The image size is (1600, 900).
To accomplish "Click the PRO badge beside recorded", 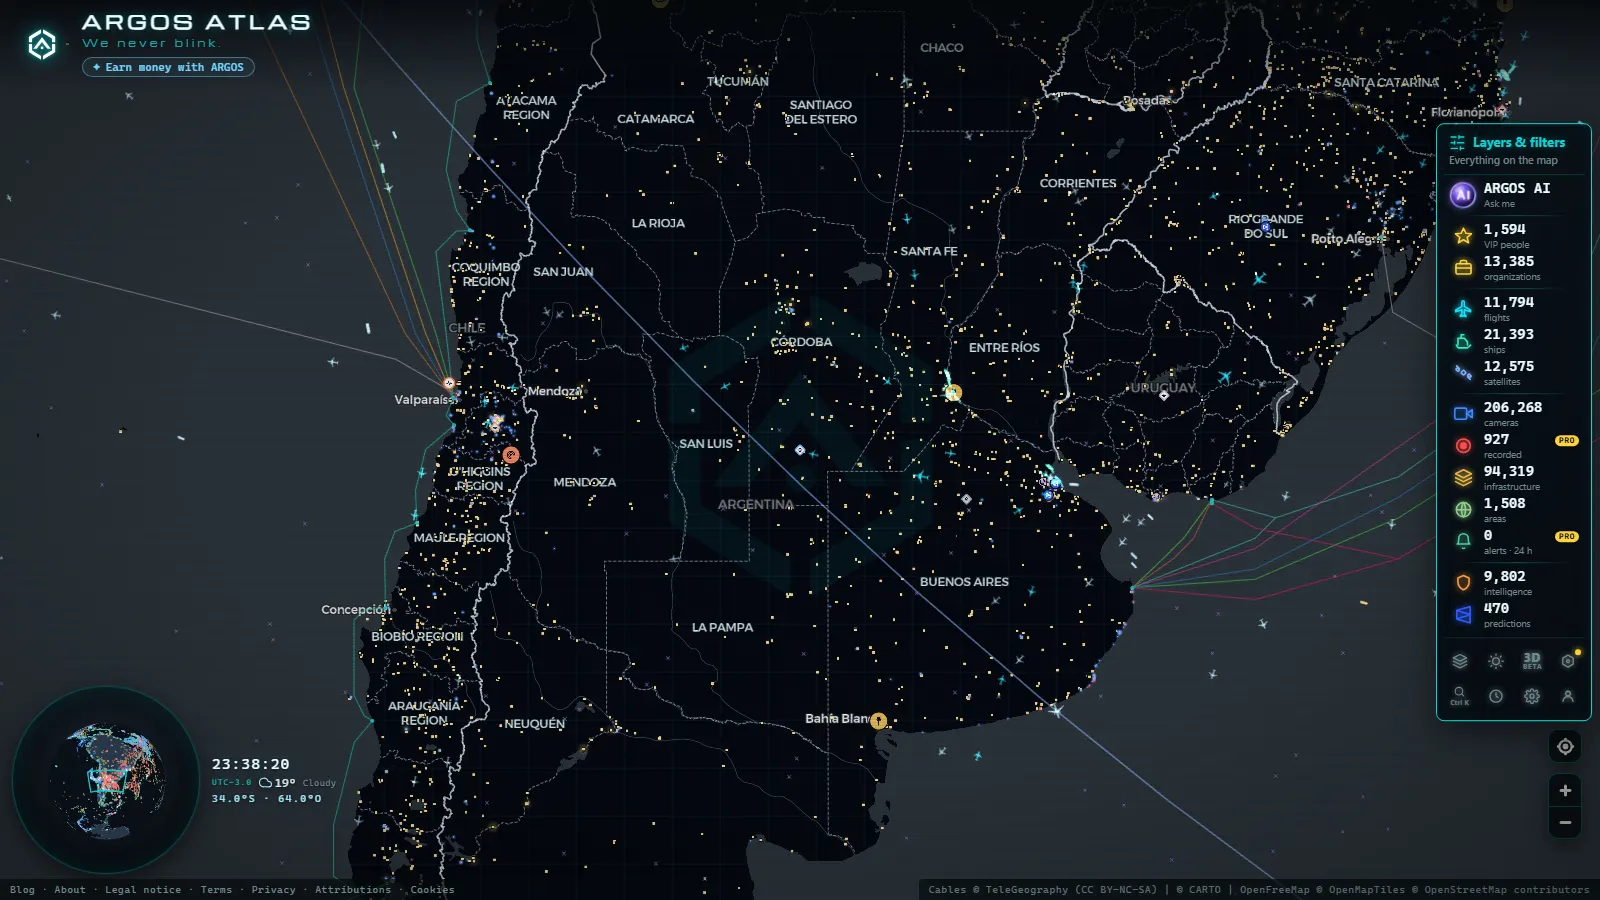I will coord(1566,440).
